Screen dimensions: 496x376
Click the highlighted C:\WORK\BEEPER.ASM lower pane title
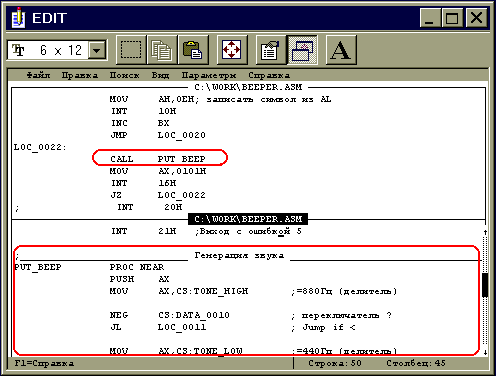(x=248, y=219)
